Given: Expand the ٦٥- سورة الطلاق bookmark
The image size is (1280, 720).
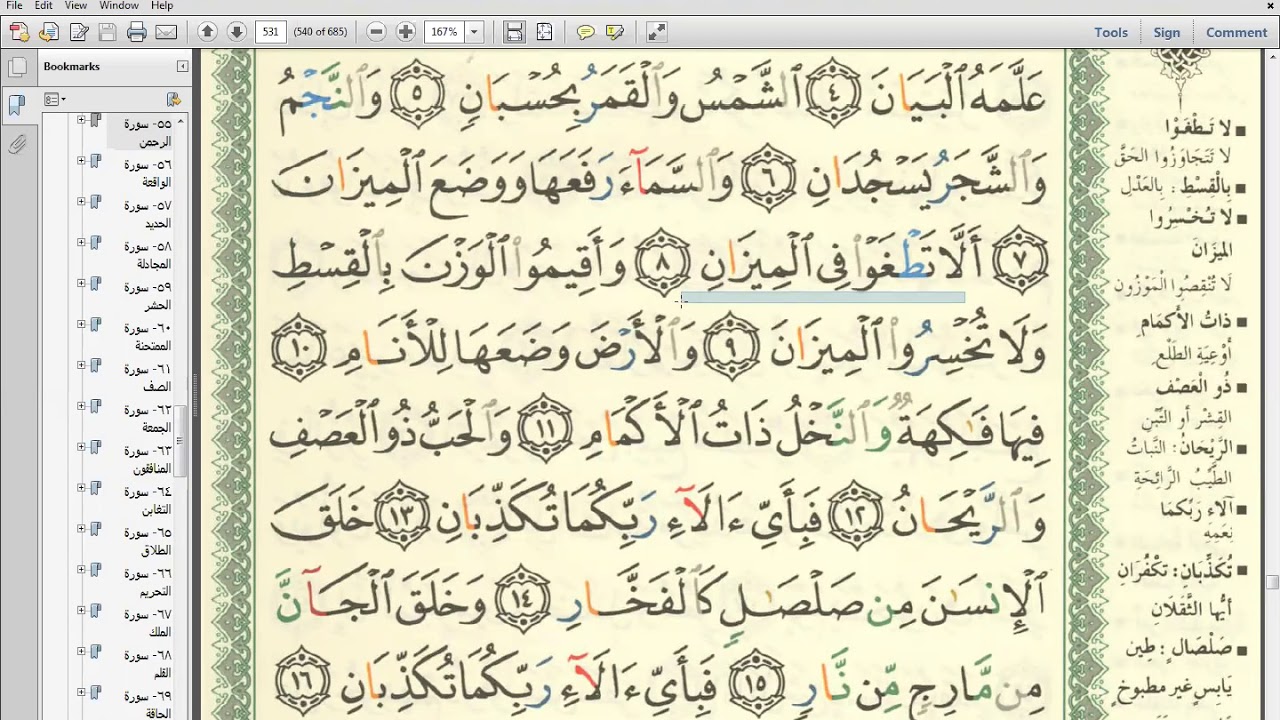Looking at the screenshot, I should (x=81, y=529).
